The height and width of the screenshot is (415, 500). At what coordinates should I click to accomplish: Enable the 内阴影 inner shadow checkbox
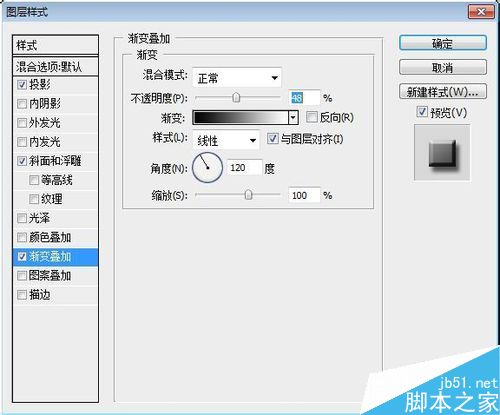click(x=22, y=104)
